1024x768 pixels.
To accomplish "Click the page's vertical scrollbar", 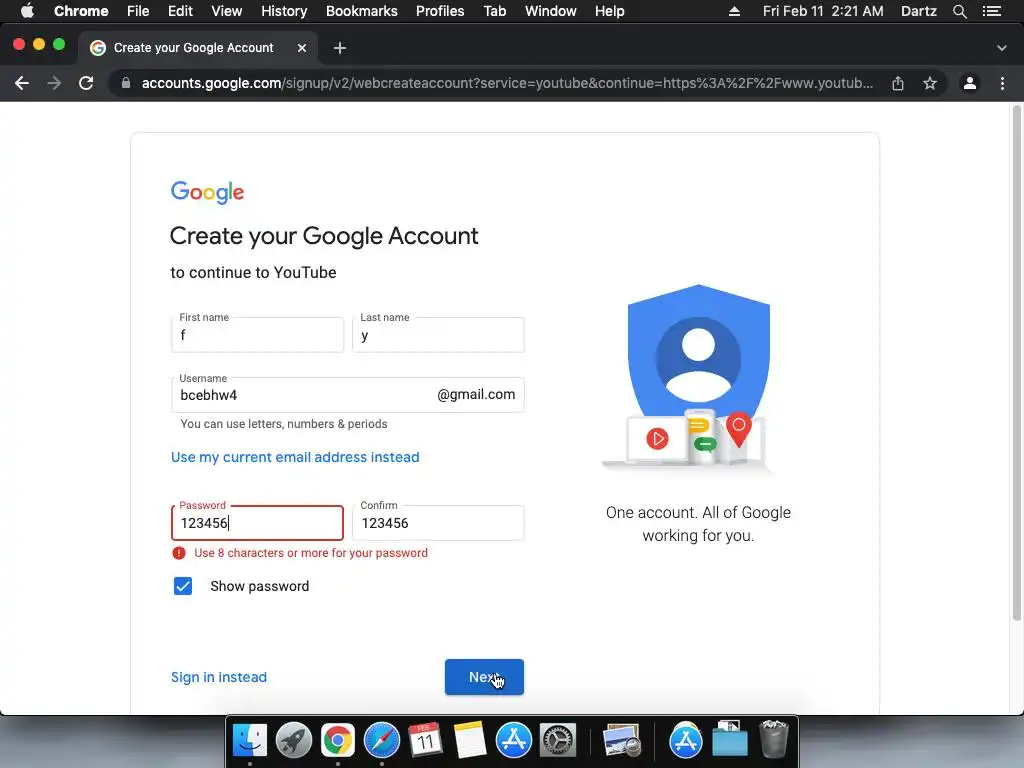I will click(1016, 363).
